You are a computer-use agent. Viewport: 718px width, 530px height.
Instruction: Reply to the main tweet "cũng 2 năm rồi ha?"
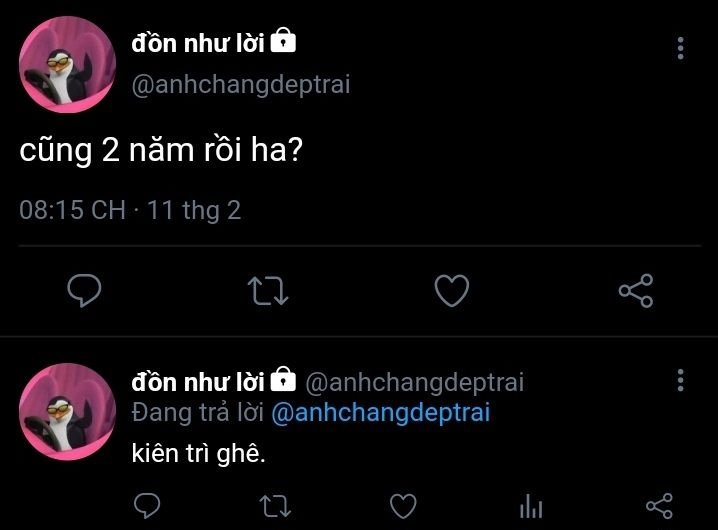pyautogui.click(x=84, y=290)
